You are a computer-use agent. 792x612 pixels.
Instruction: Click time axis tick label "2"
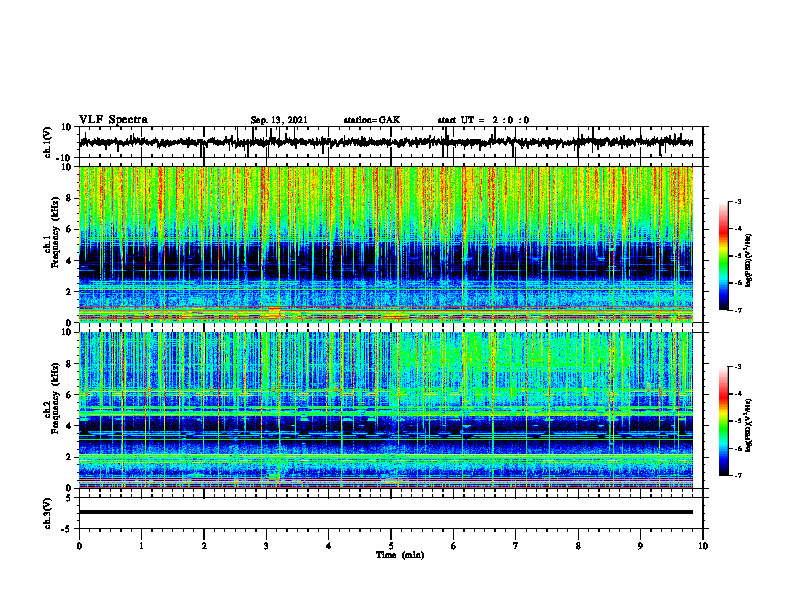(x=204, y=546)
